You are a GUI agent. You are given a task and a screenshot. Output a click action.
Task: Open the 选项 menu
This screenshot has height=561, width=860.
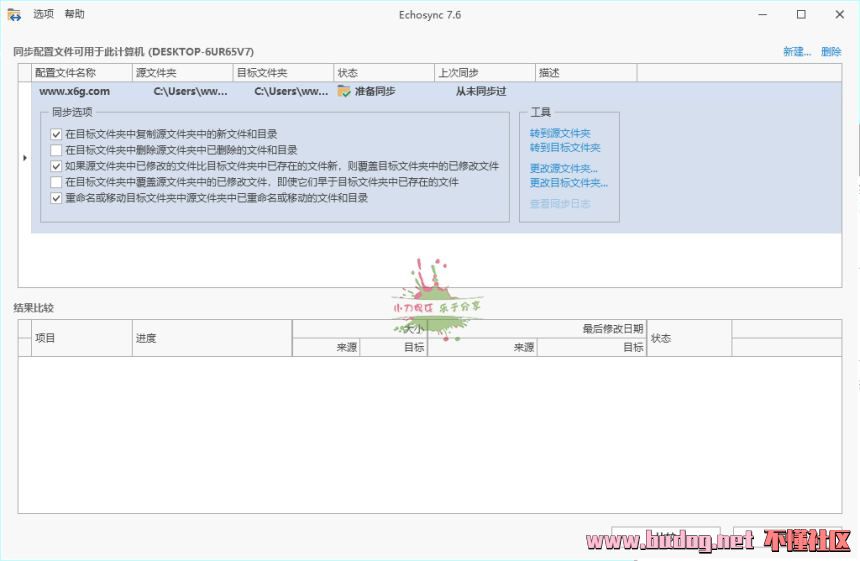(43, 15)
